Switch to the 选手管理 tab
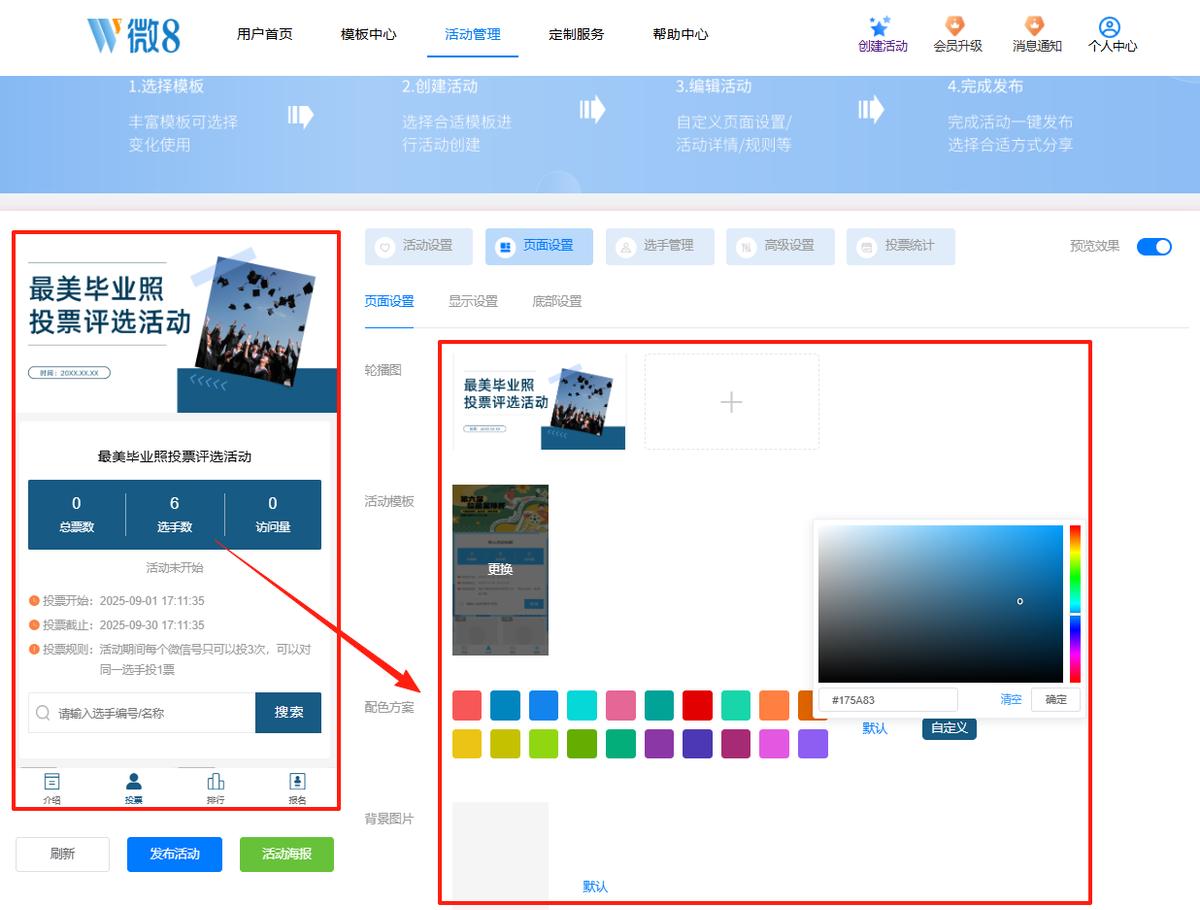Image resolution: width=1200 pixels, height=910 pixels. tap(660, 246)
